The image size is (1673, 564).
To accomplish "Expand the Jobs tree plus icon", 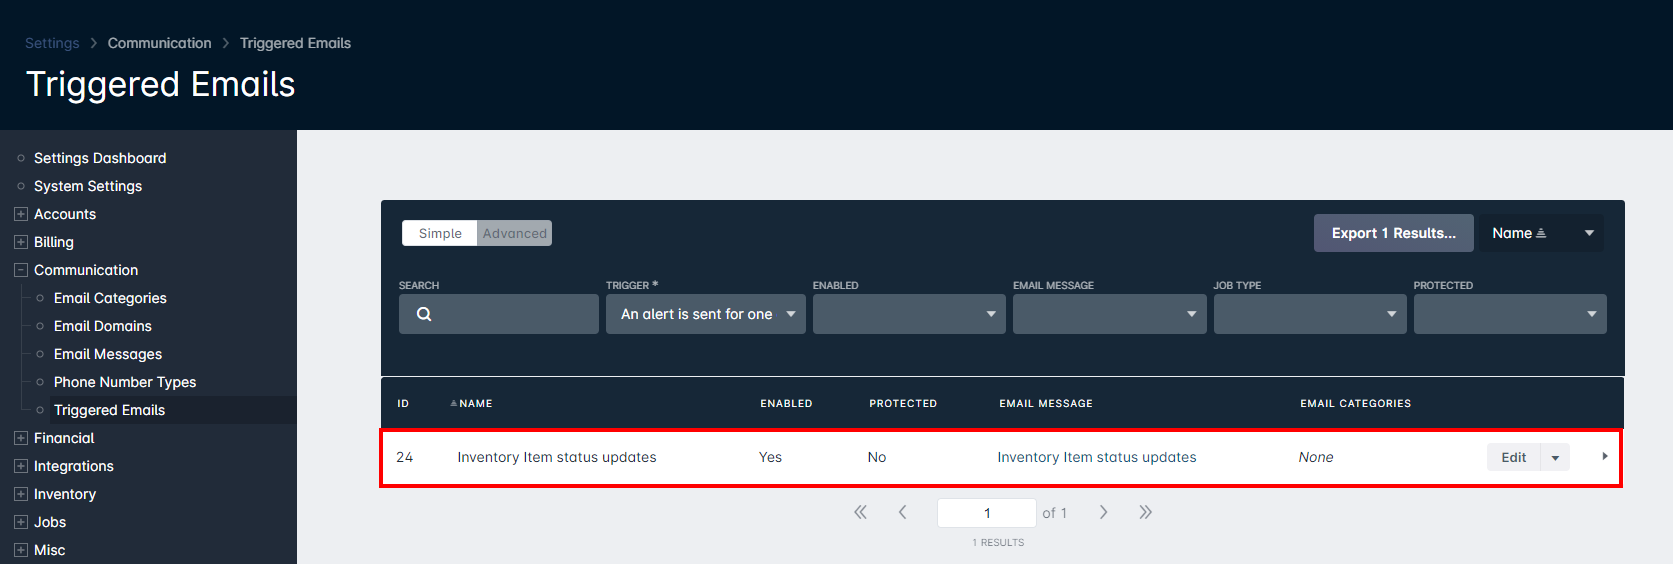I will pyautogui.click(x=20, y=522).
